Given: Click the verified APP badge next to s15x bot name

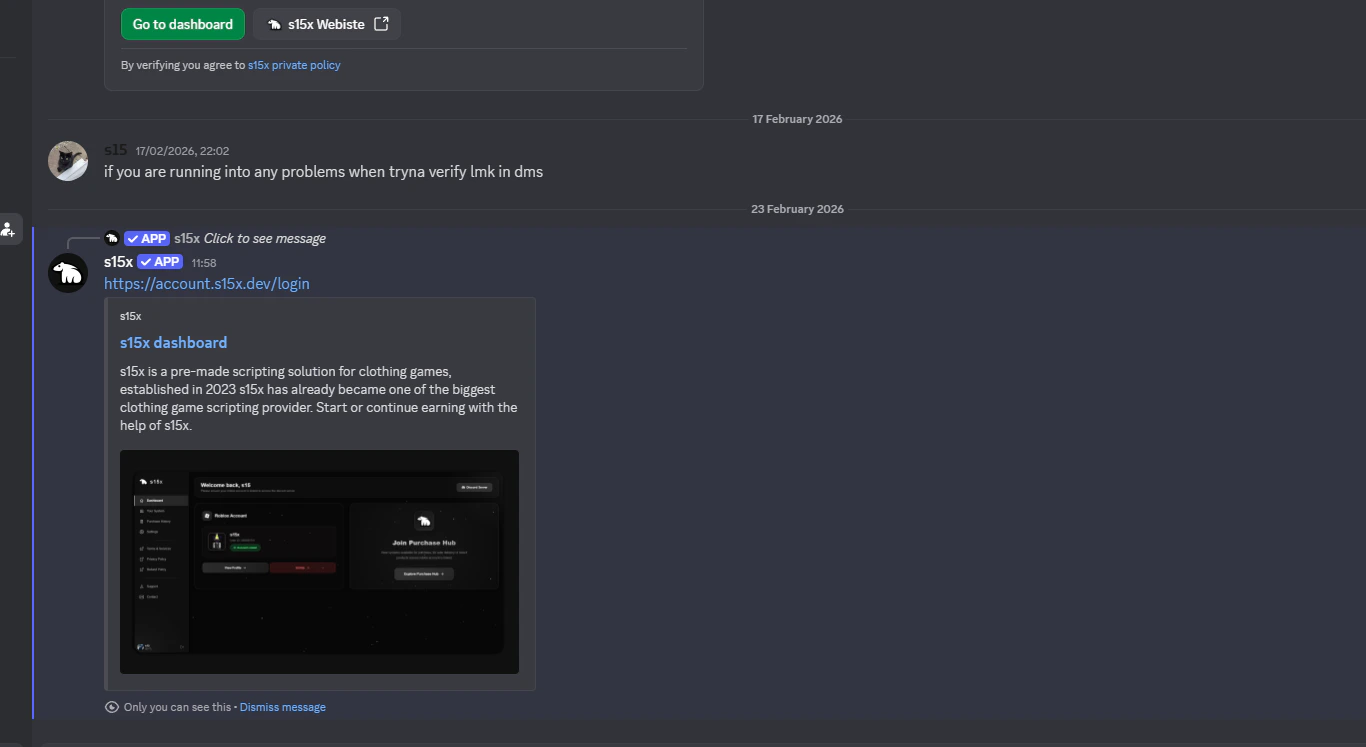Looking at the screenshot, I should [x=160, y=262].
